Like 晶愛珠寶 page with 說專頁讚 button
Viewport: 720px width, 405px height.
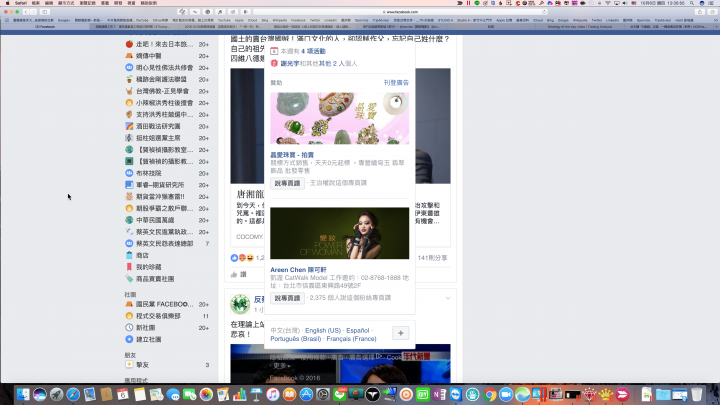[287, 183]
